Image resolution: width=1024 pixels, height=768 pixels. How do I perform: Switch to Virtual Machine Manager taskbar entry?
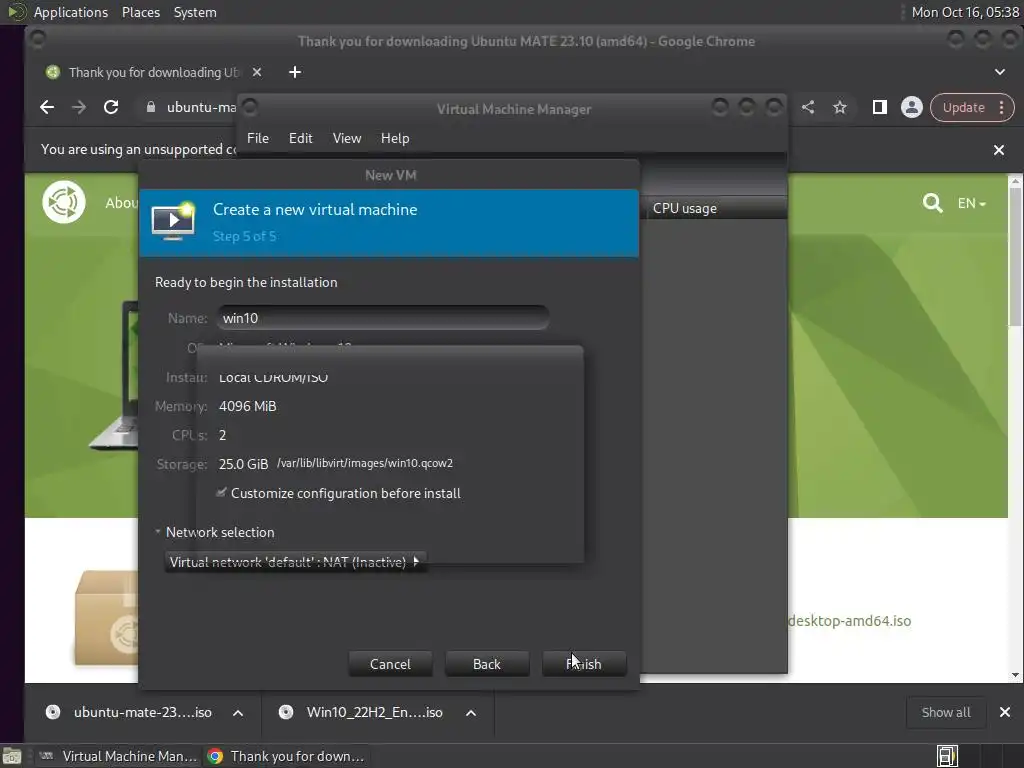(118, 756)
